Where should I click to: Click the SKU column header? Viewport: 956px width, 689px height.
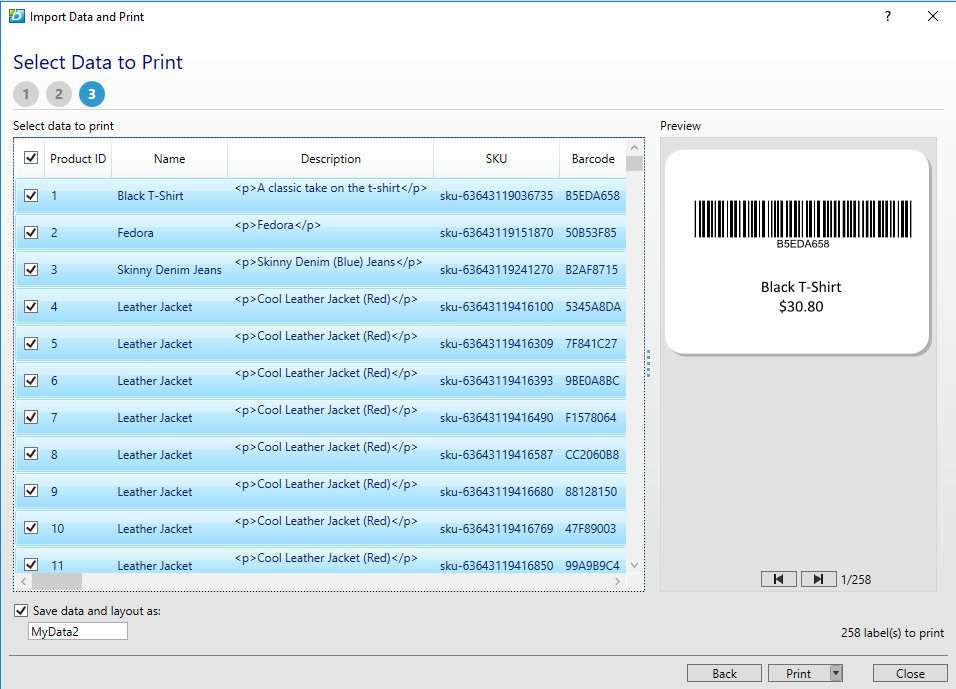point(496,159)
